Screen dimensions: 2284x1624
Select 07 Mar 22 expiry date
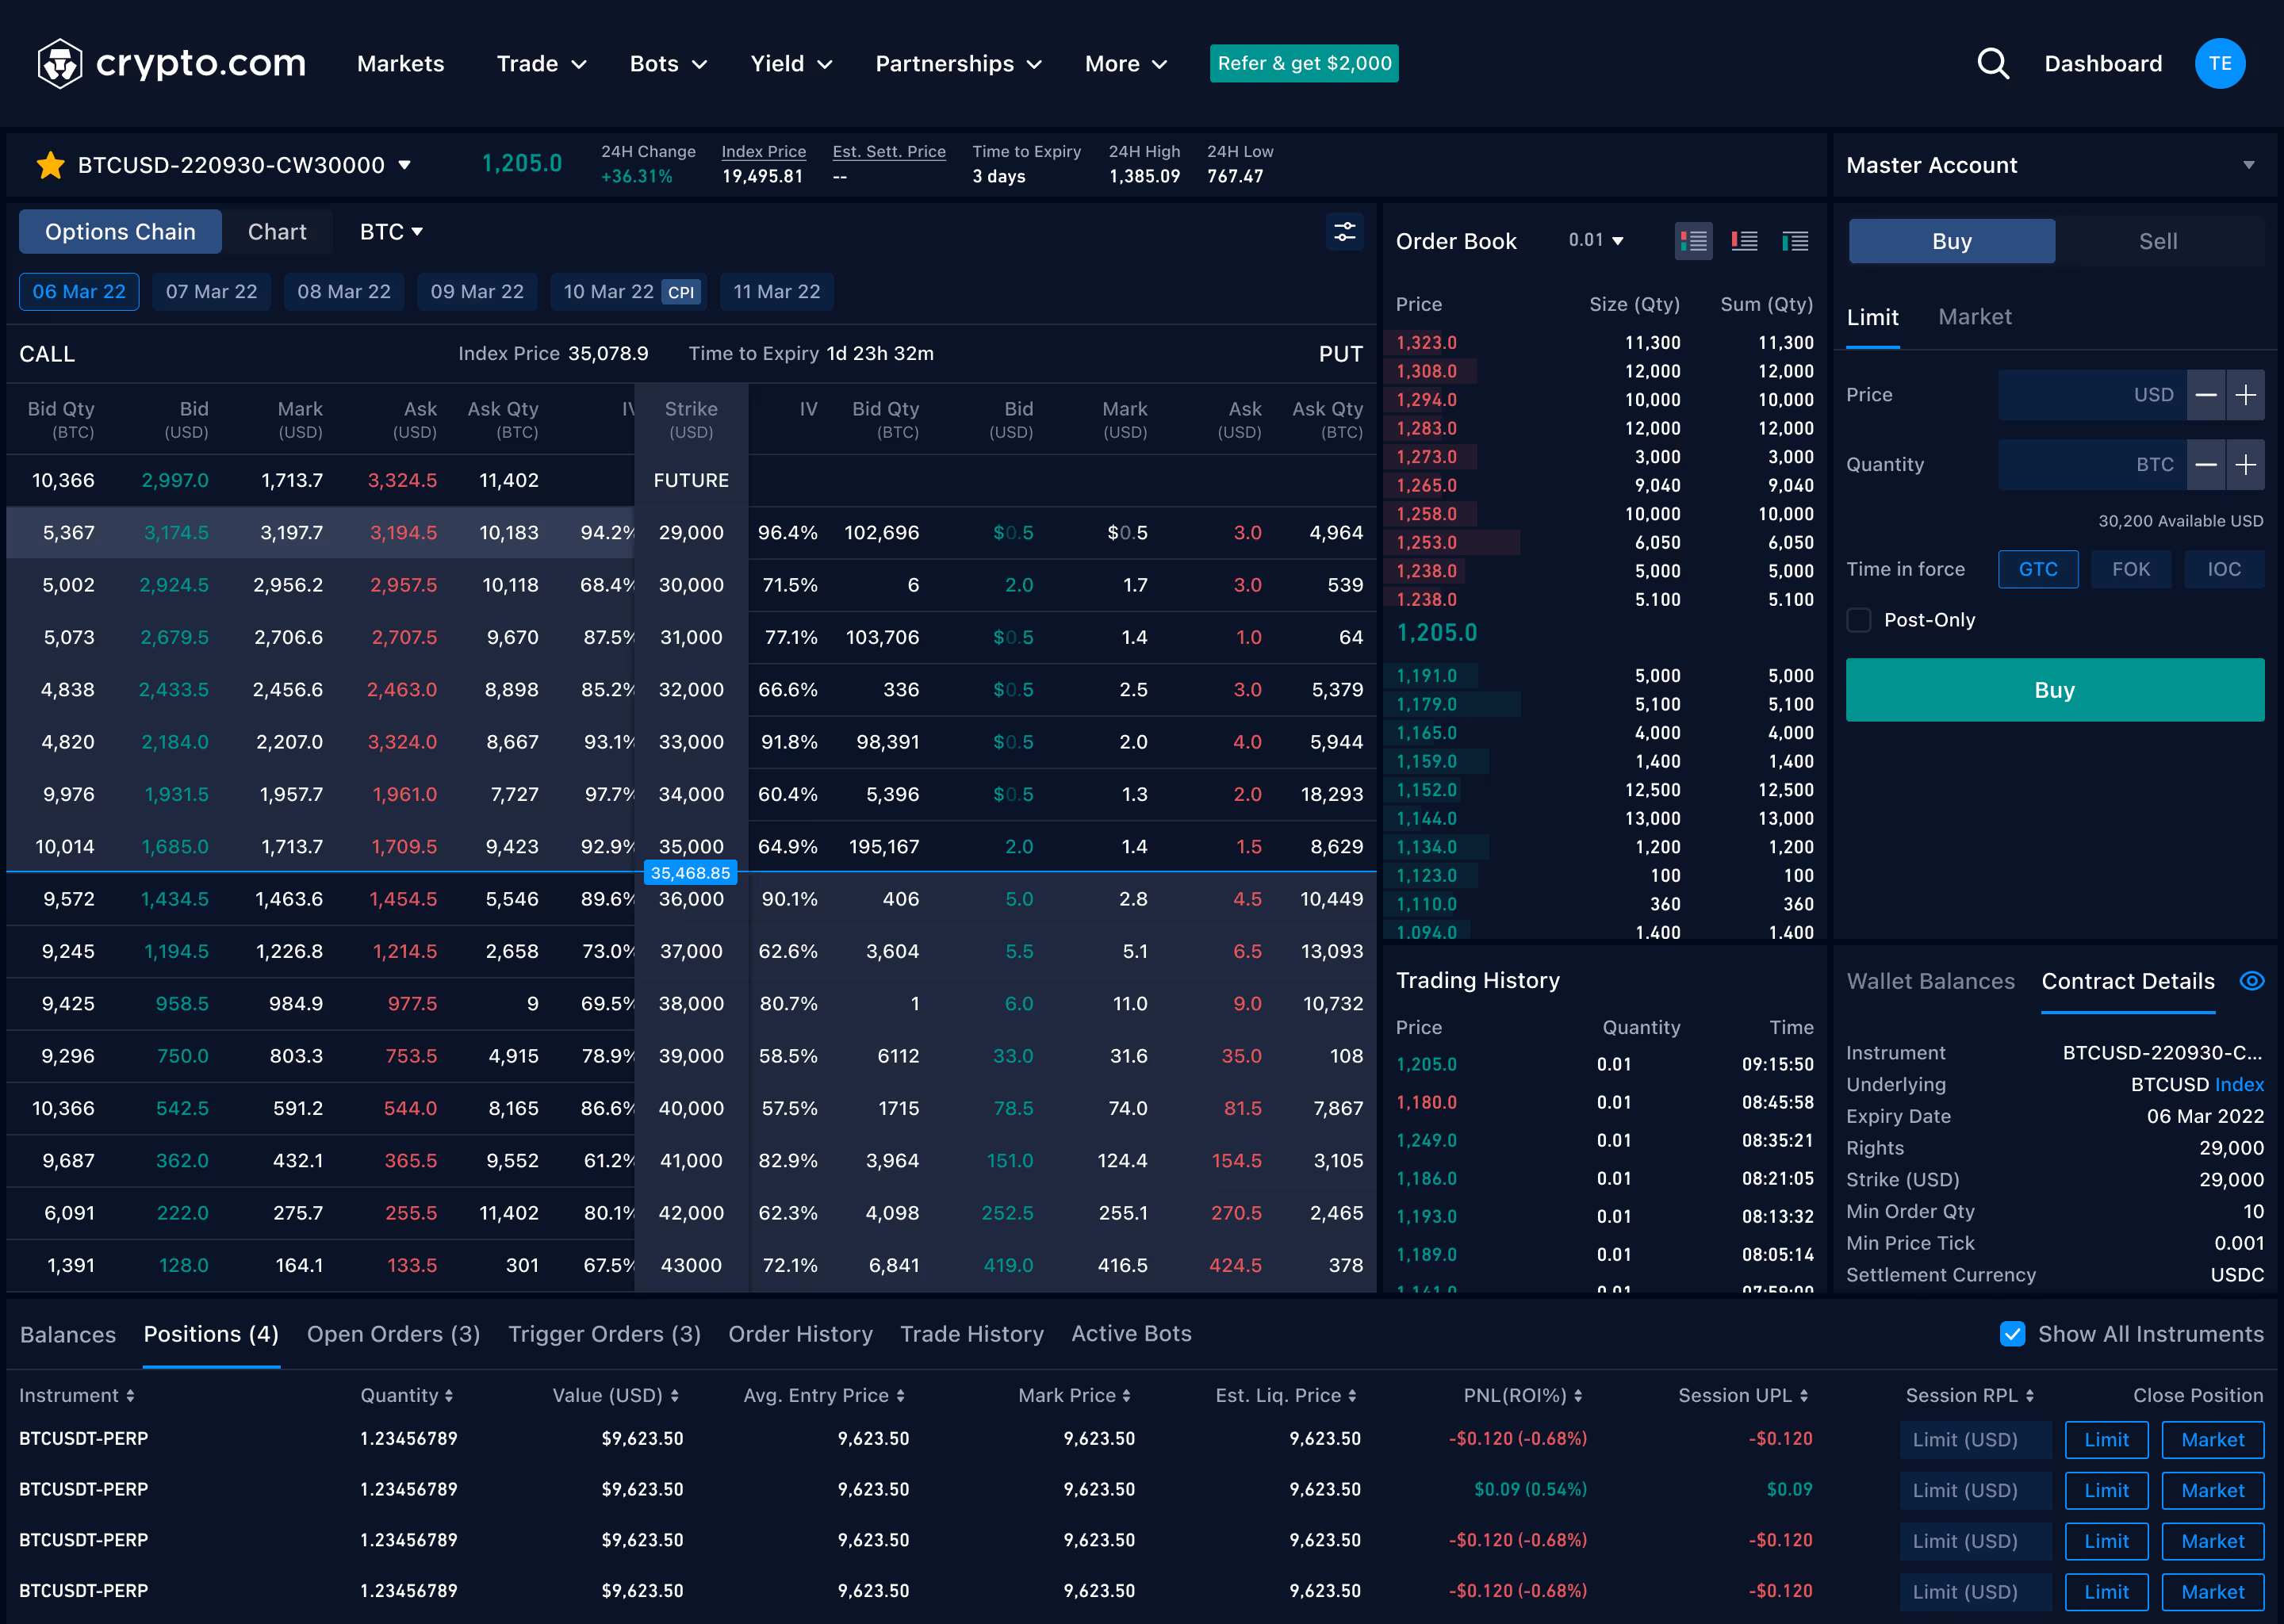211,292
